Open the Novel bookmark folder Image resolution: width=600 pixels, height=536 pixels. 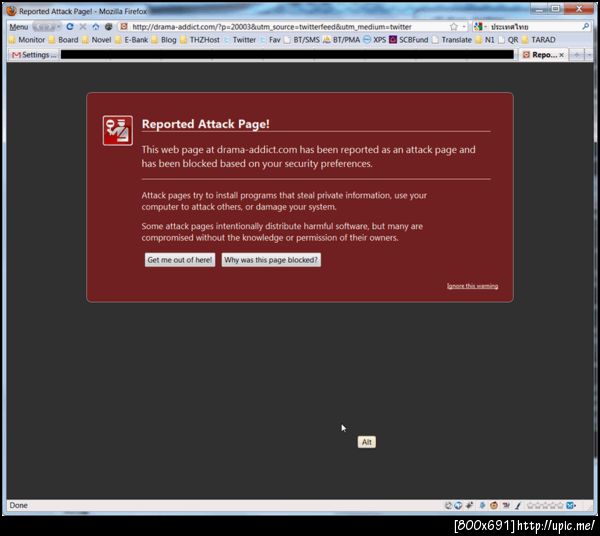tap(97, 39)
